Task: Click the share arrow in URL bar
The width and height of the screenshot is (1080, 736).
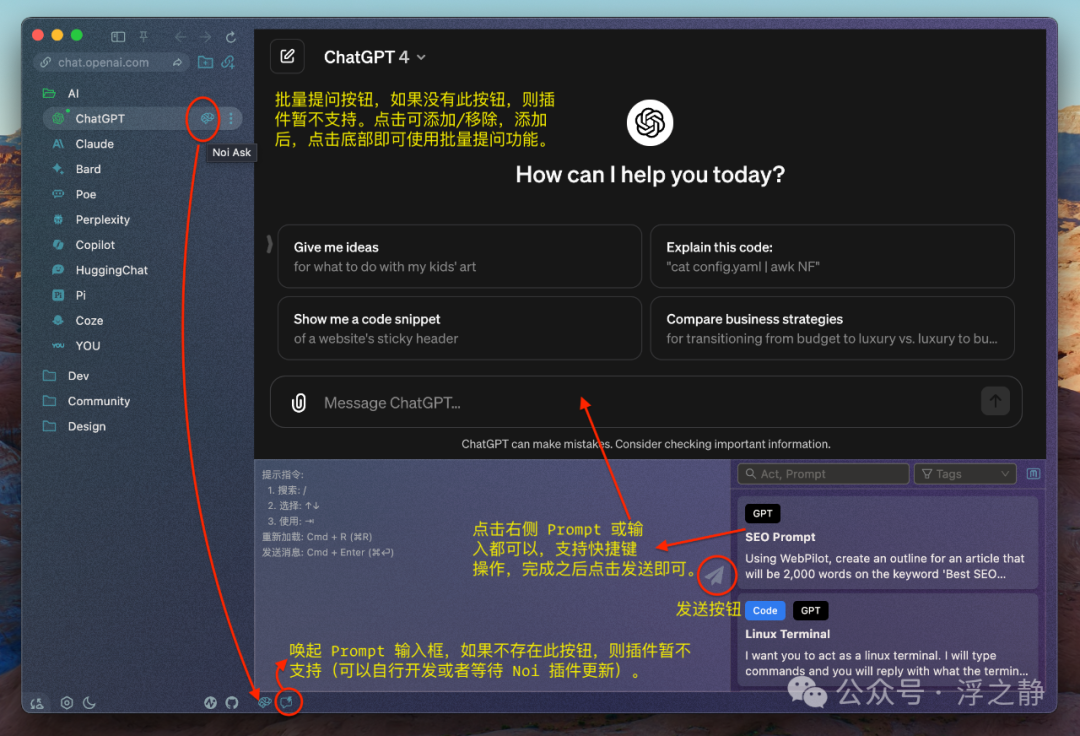Action: 177,62
